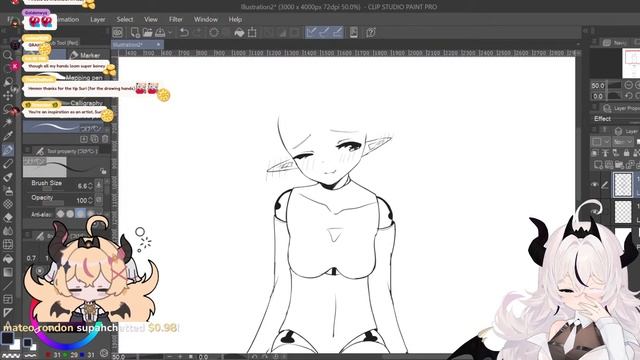This screenshot has height=360, width=640.
Task: Select the Eraser tool
Action: 7,218
